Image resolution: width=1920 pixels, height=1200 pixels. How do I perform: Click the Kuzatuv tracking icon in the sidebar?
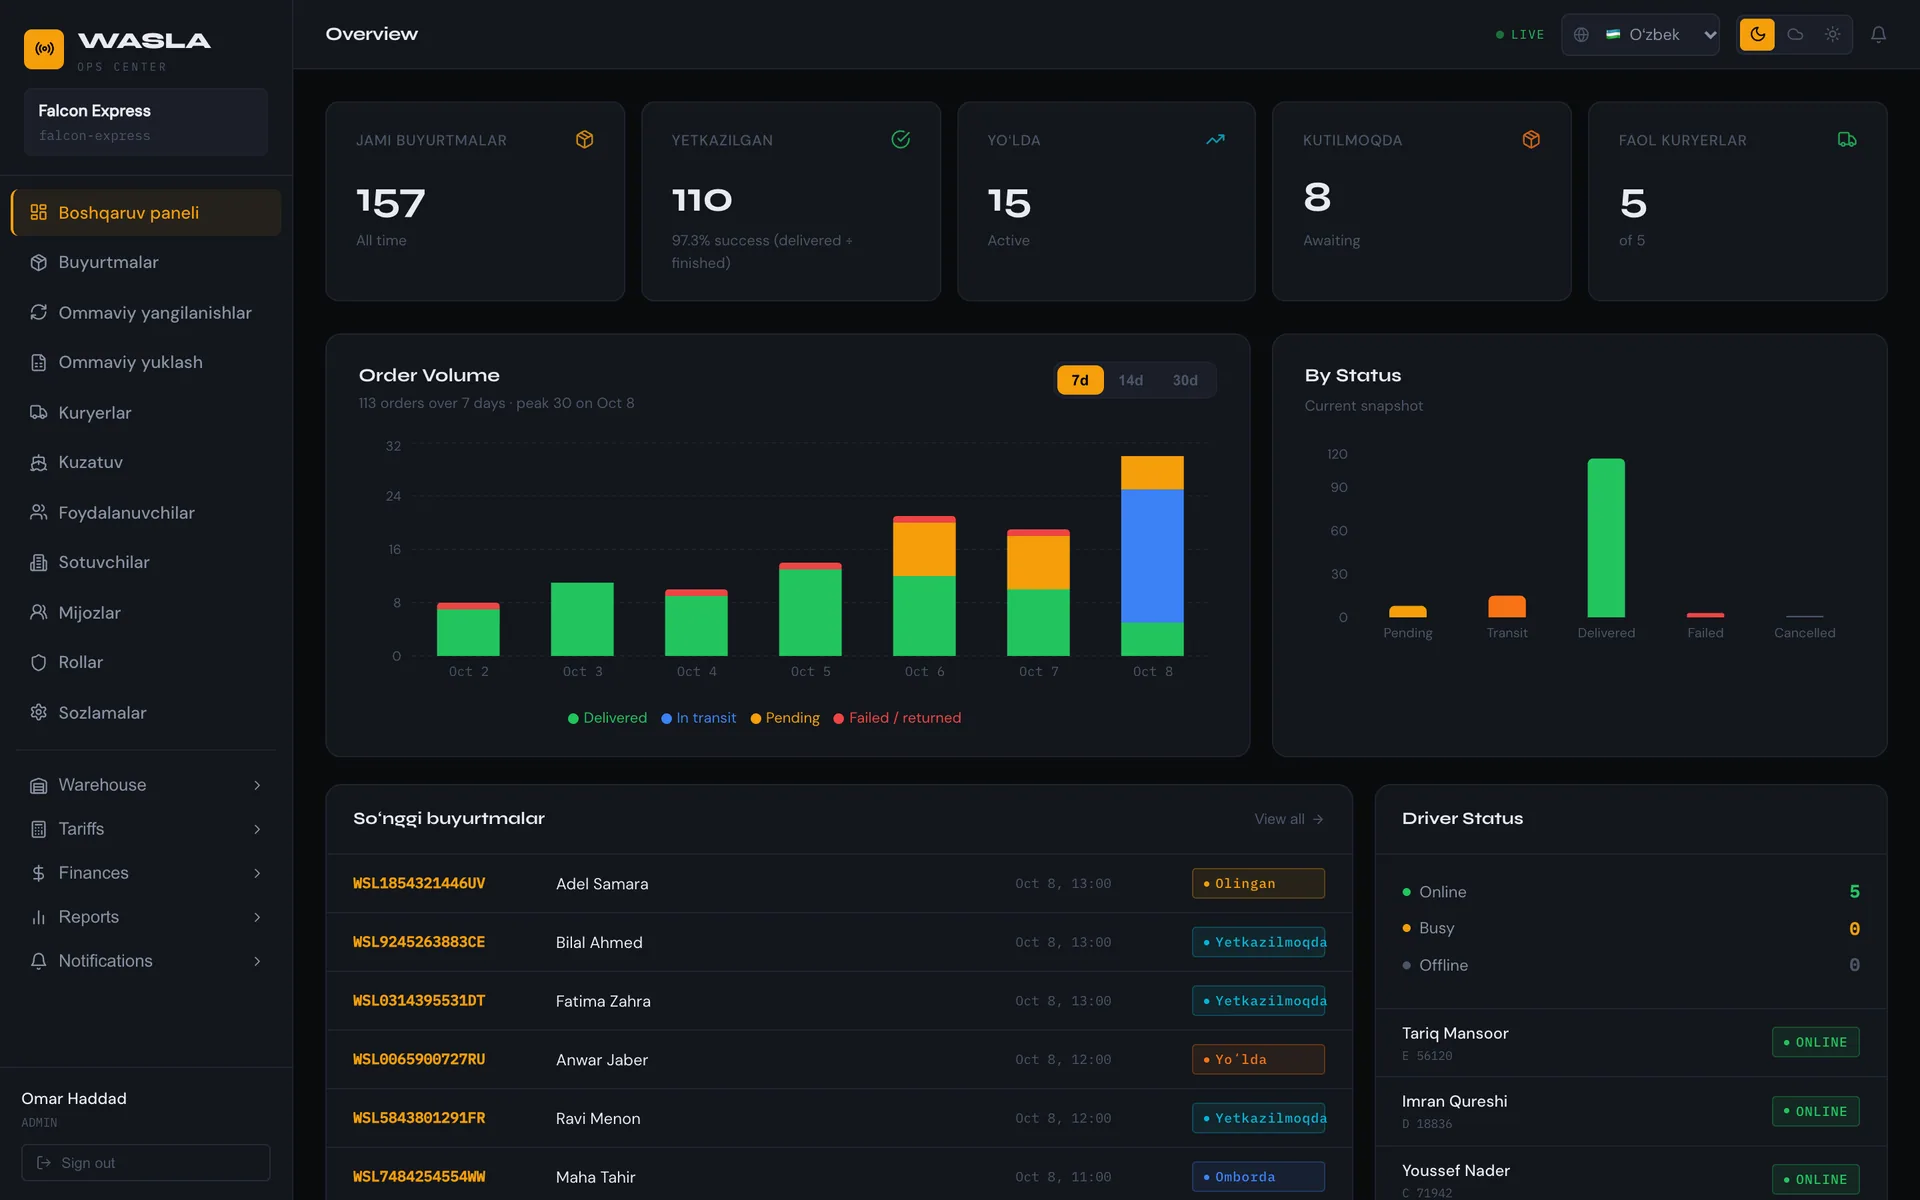point(39,462)
